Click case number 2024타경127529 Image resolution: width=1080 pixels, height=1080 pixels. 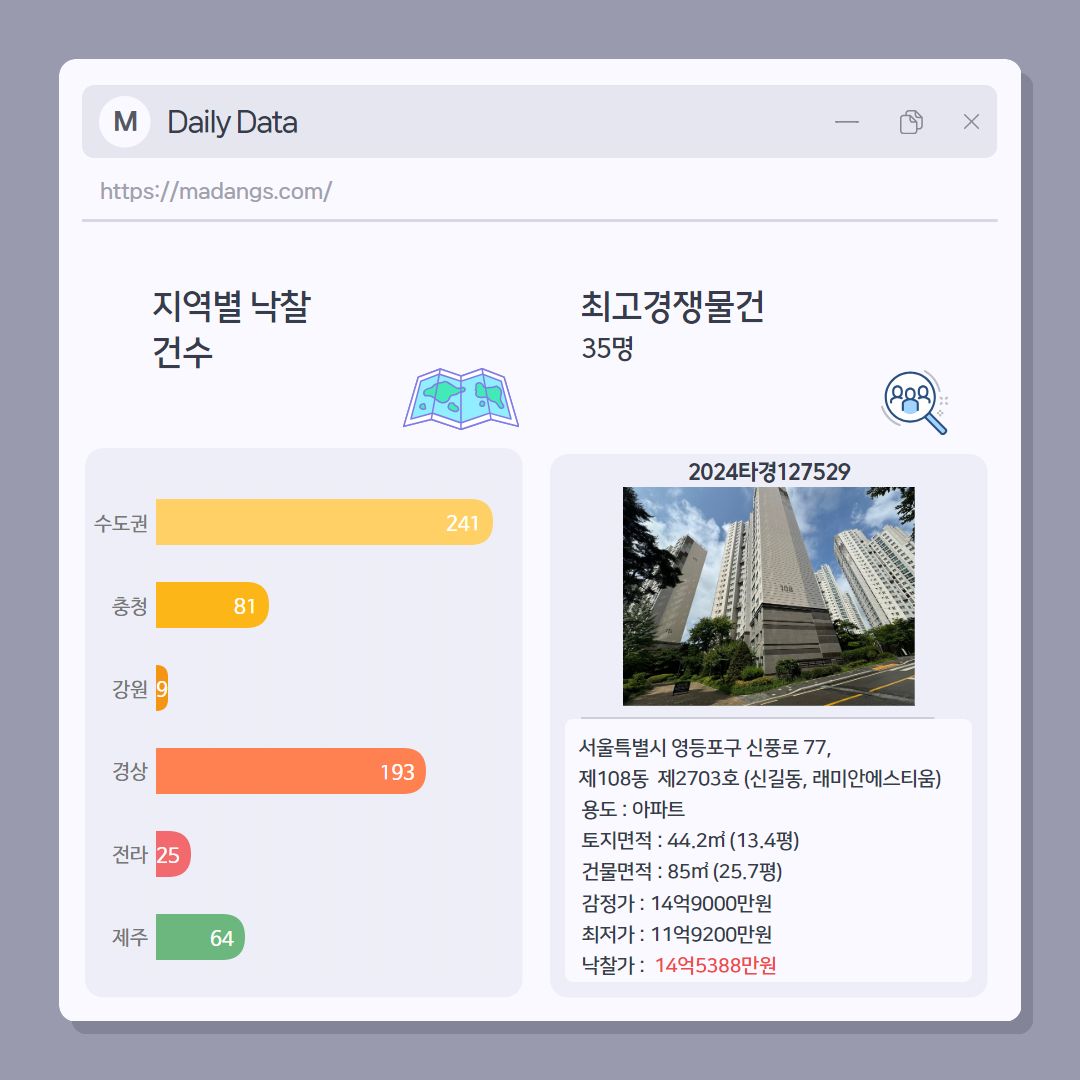769,472
